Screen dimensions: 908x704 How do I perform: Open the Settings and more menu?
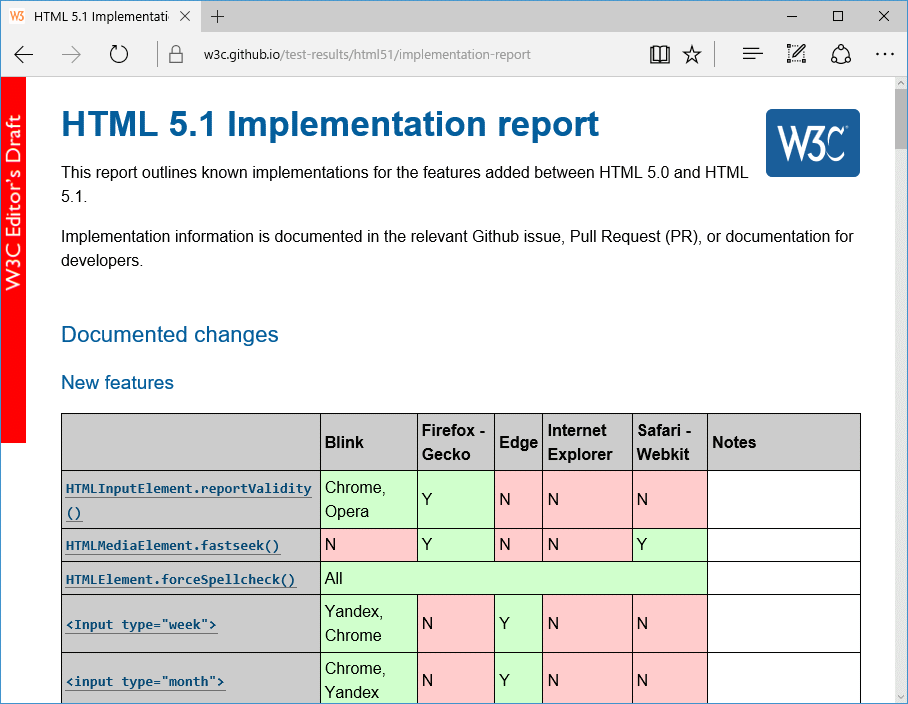(885, 54)
